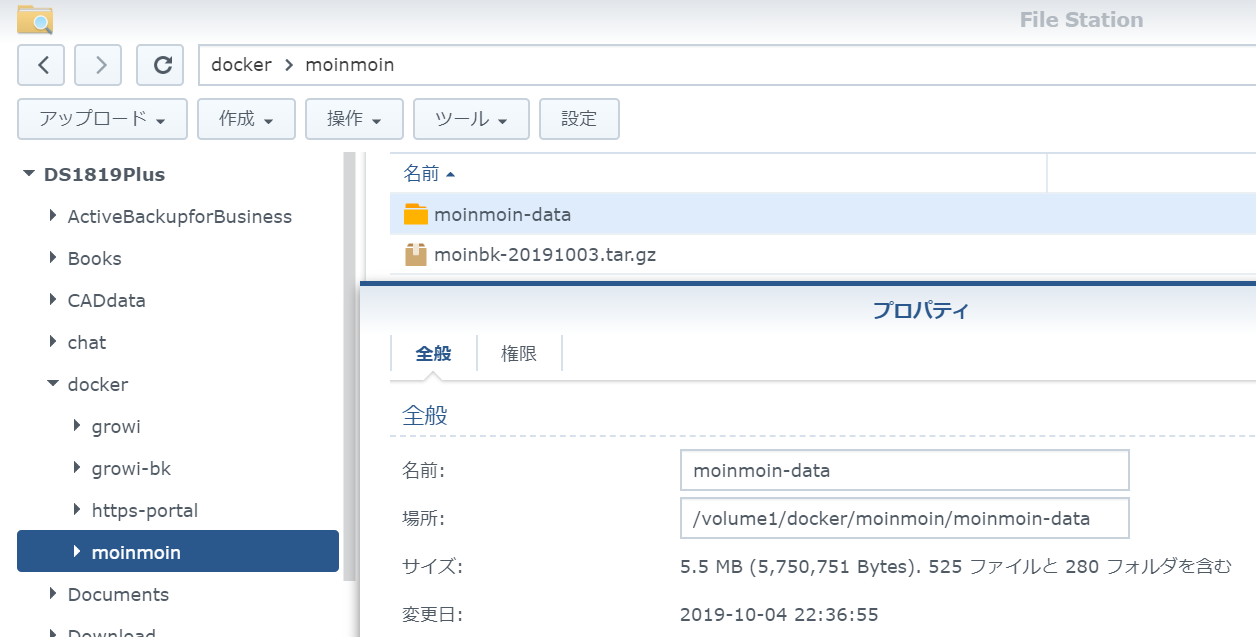Select the Books shared folder

[x=94, y=258]
